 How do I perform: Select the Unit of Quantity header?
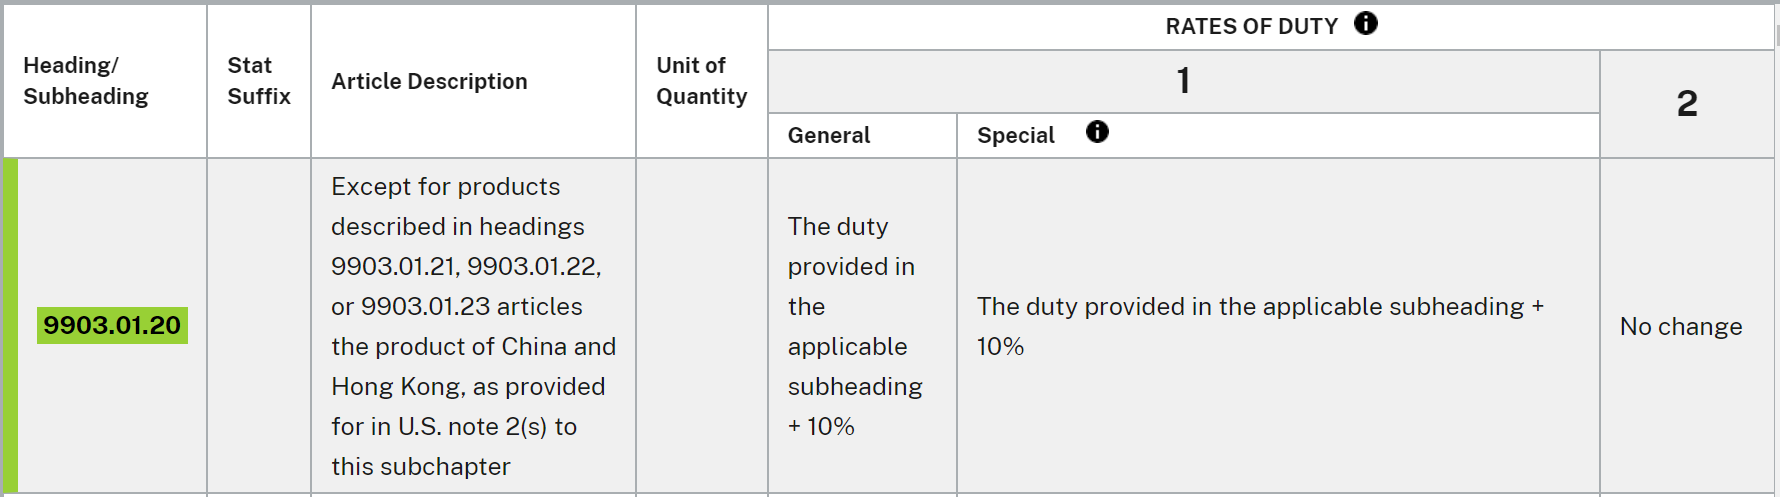pos(701,81)
